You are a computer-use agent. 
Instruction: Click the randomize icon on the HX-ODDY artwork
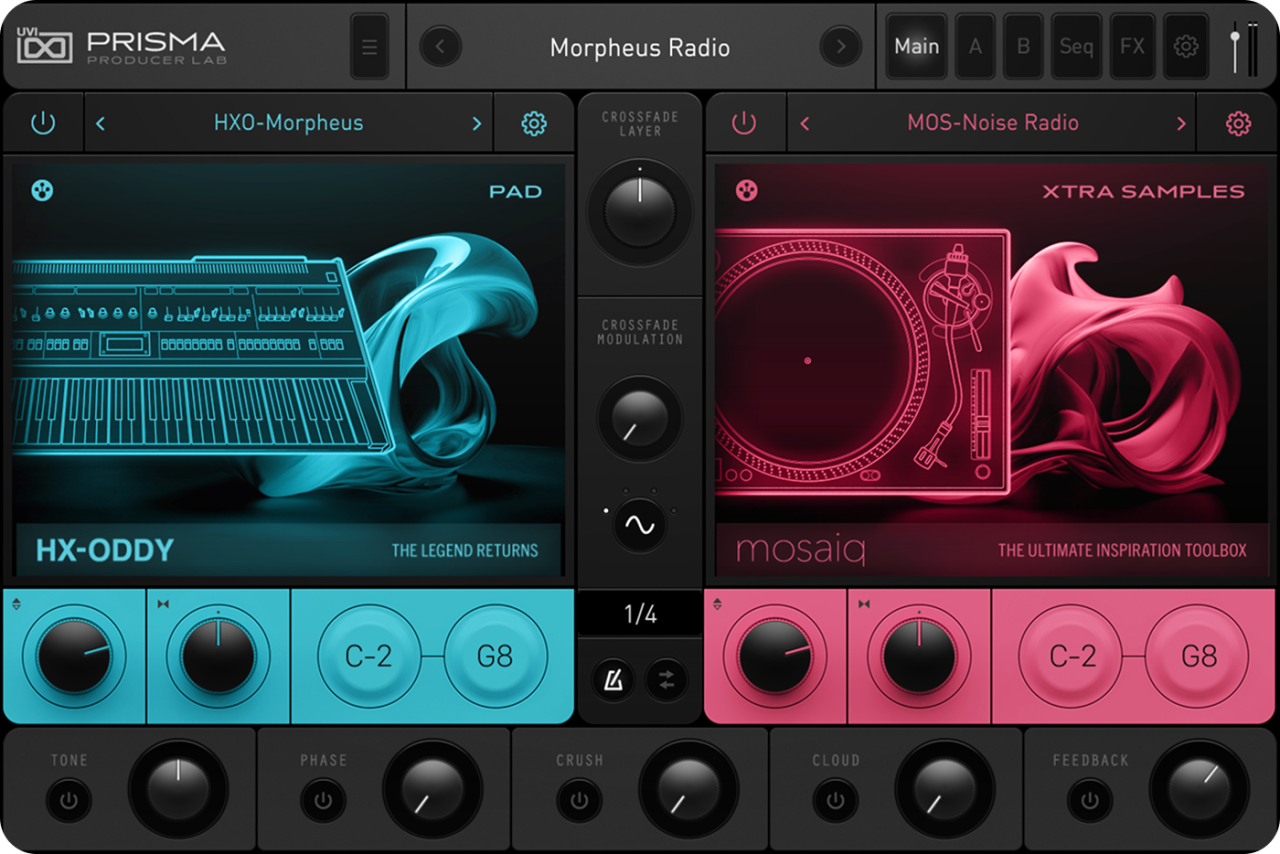(x=42, y=190)
